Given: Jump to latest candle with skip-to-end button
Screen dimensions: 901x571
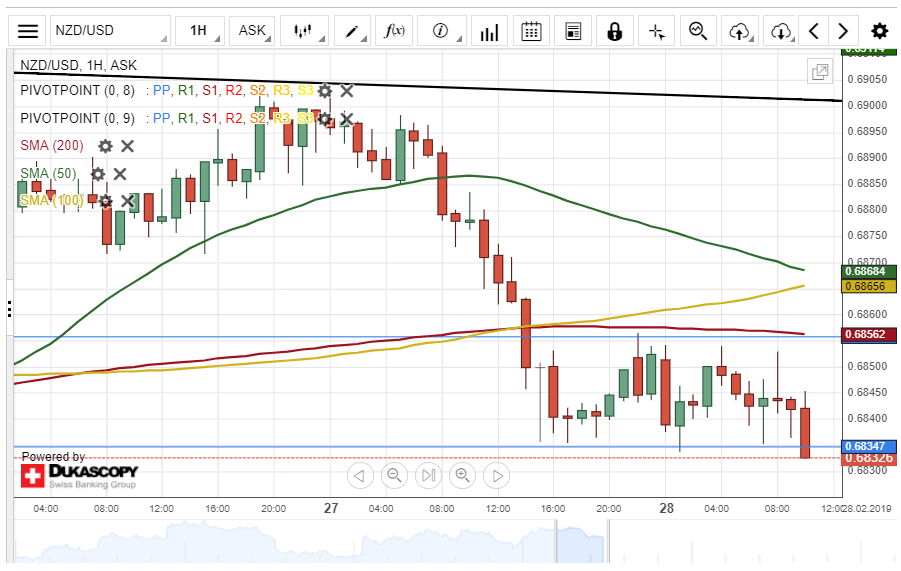Looking at the screenshot, I should tap(428, 475).
